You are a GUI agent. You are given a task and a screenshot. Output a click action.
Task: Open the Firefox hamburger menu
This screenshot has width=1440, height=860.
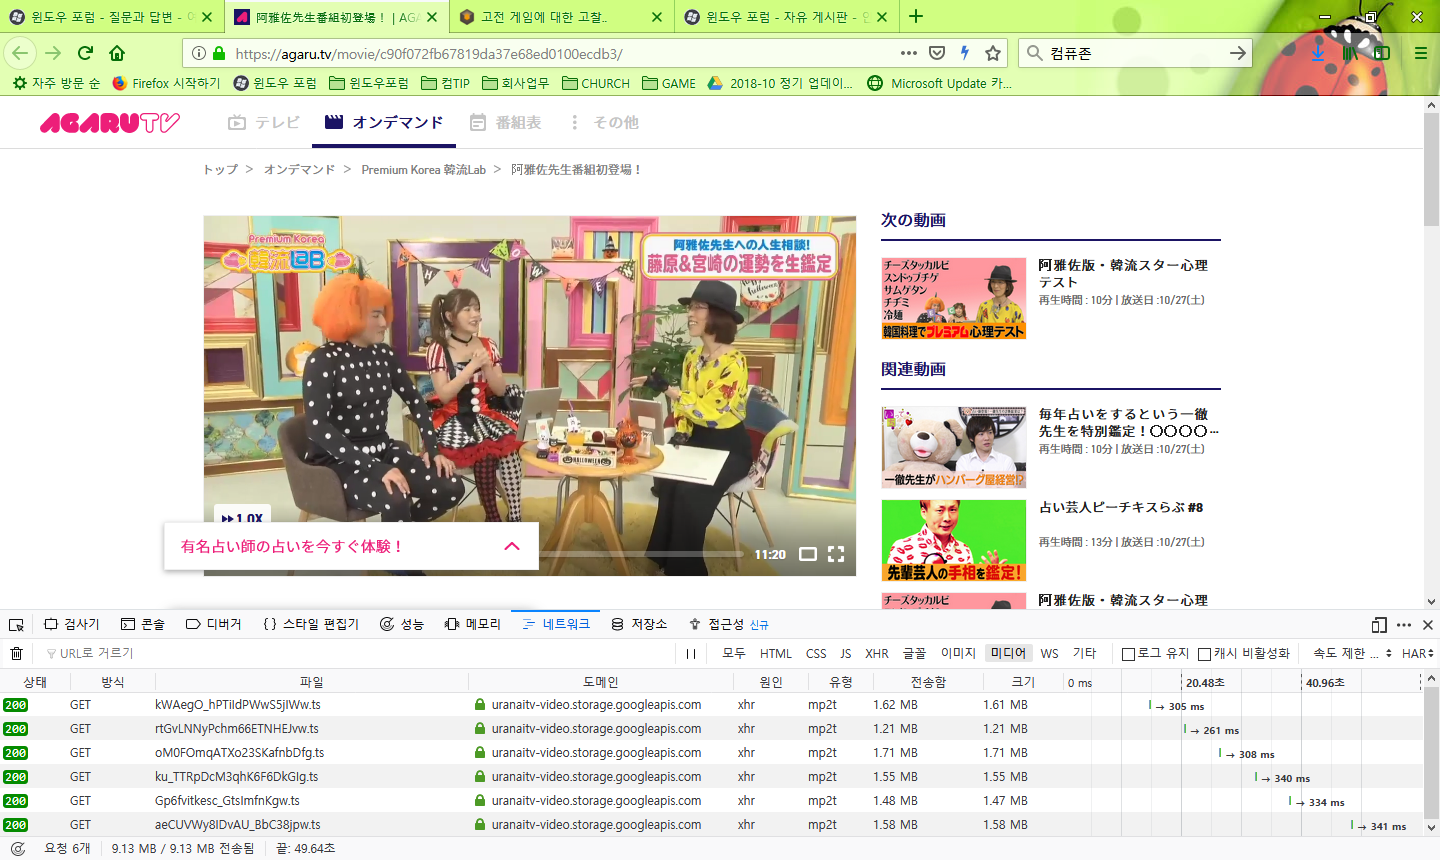pos(1420,53)
